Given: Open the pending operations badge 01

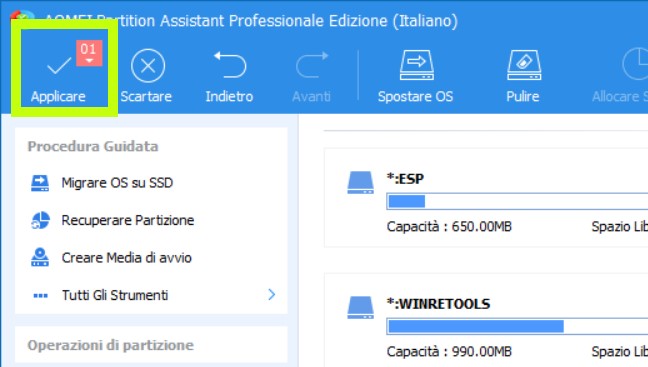Looking at the screenshot, I should (x=89, y=53).
